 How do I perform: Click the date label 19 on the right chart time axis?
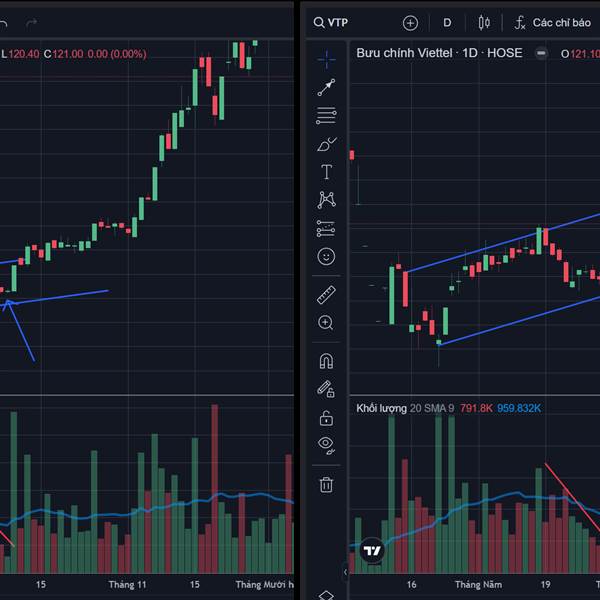(x=546, y=585)
